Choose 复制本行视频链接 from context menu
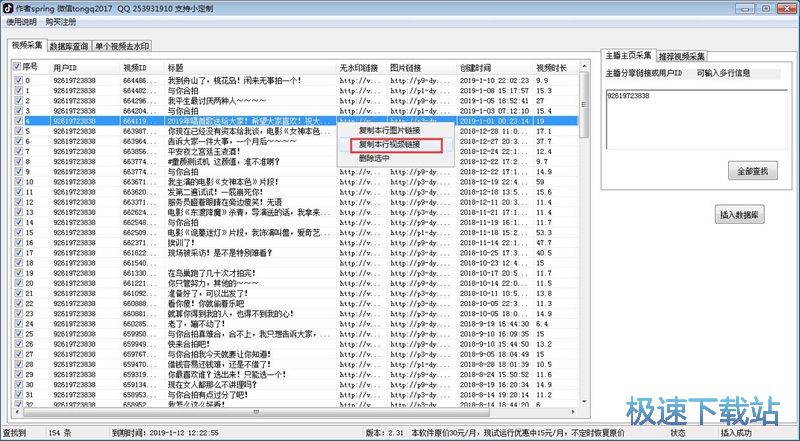This screenshot has height=441, width=800. pyautogui.click(x=389, y=144)
